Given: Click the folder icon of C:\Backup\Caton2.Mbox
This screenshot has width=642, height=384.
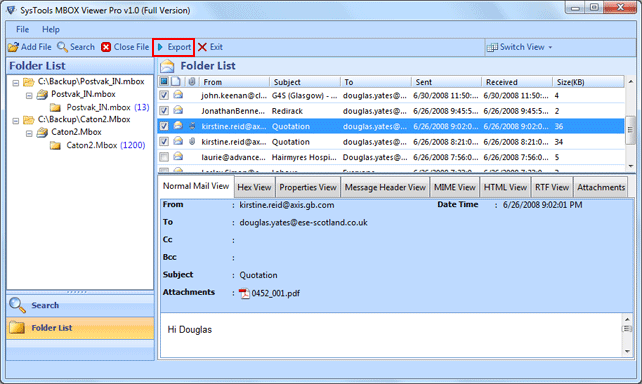Looking at the screenshot, I should (28, 120).
